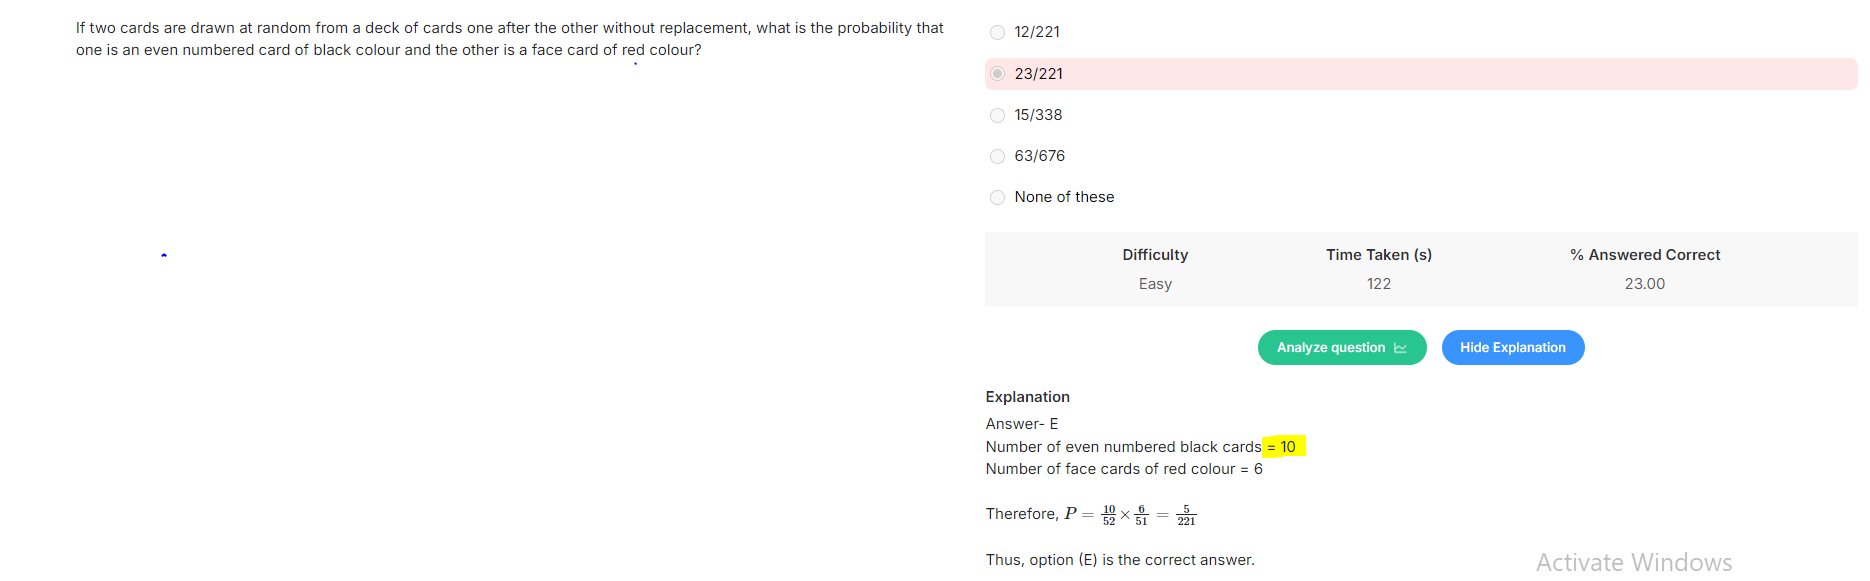Click the chart icon in Analyze question
Screen dimensions: 1870x581
(1400, 348)
